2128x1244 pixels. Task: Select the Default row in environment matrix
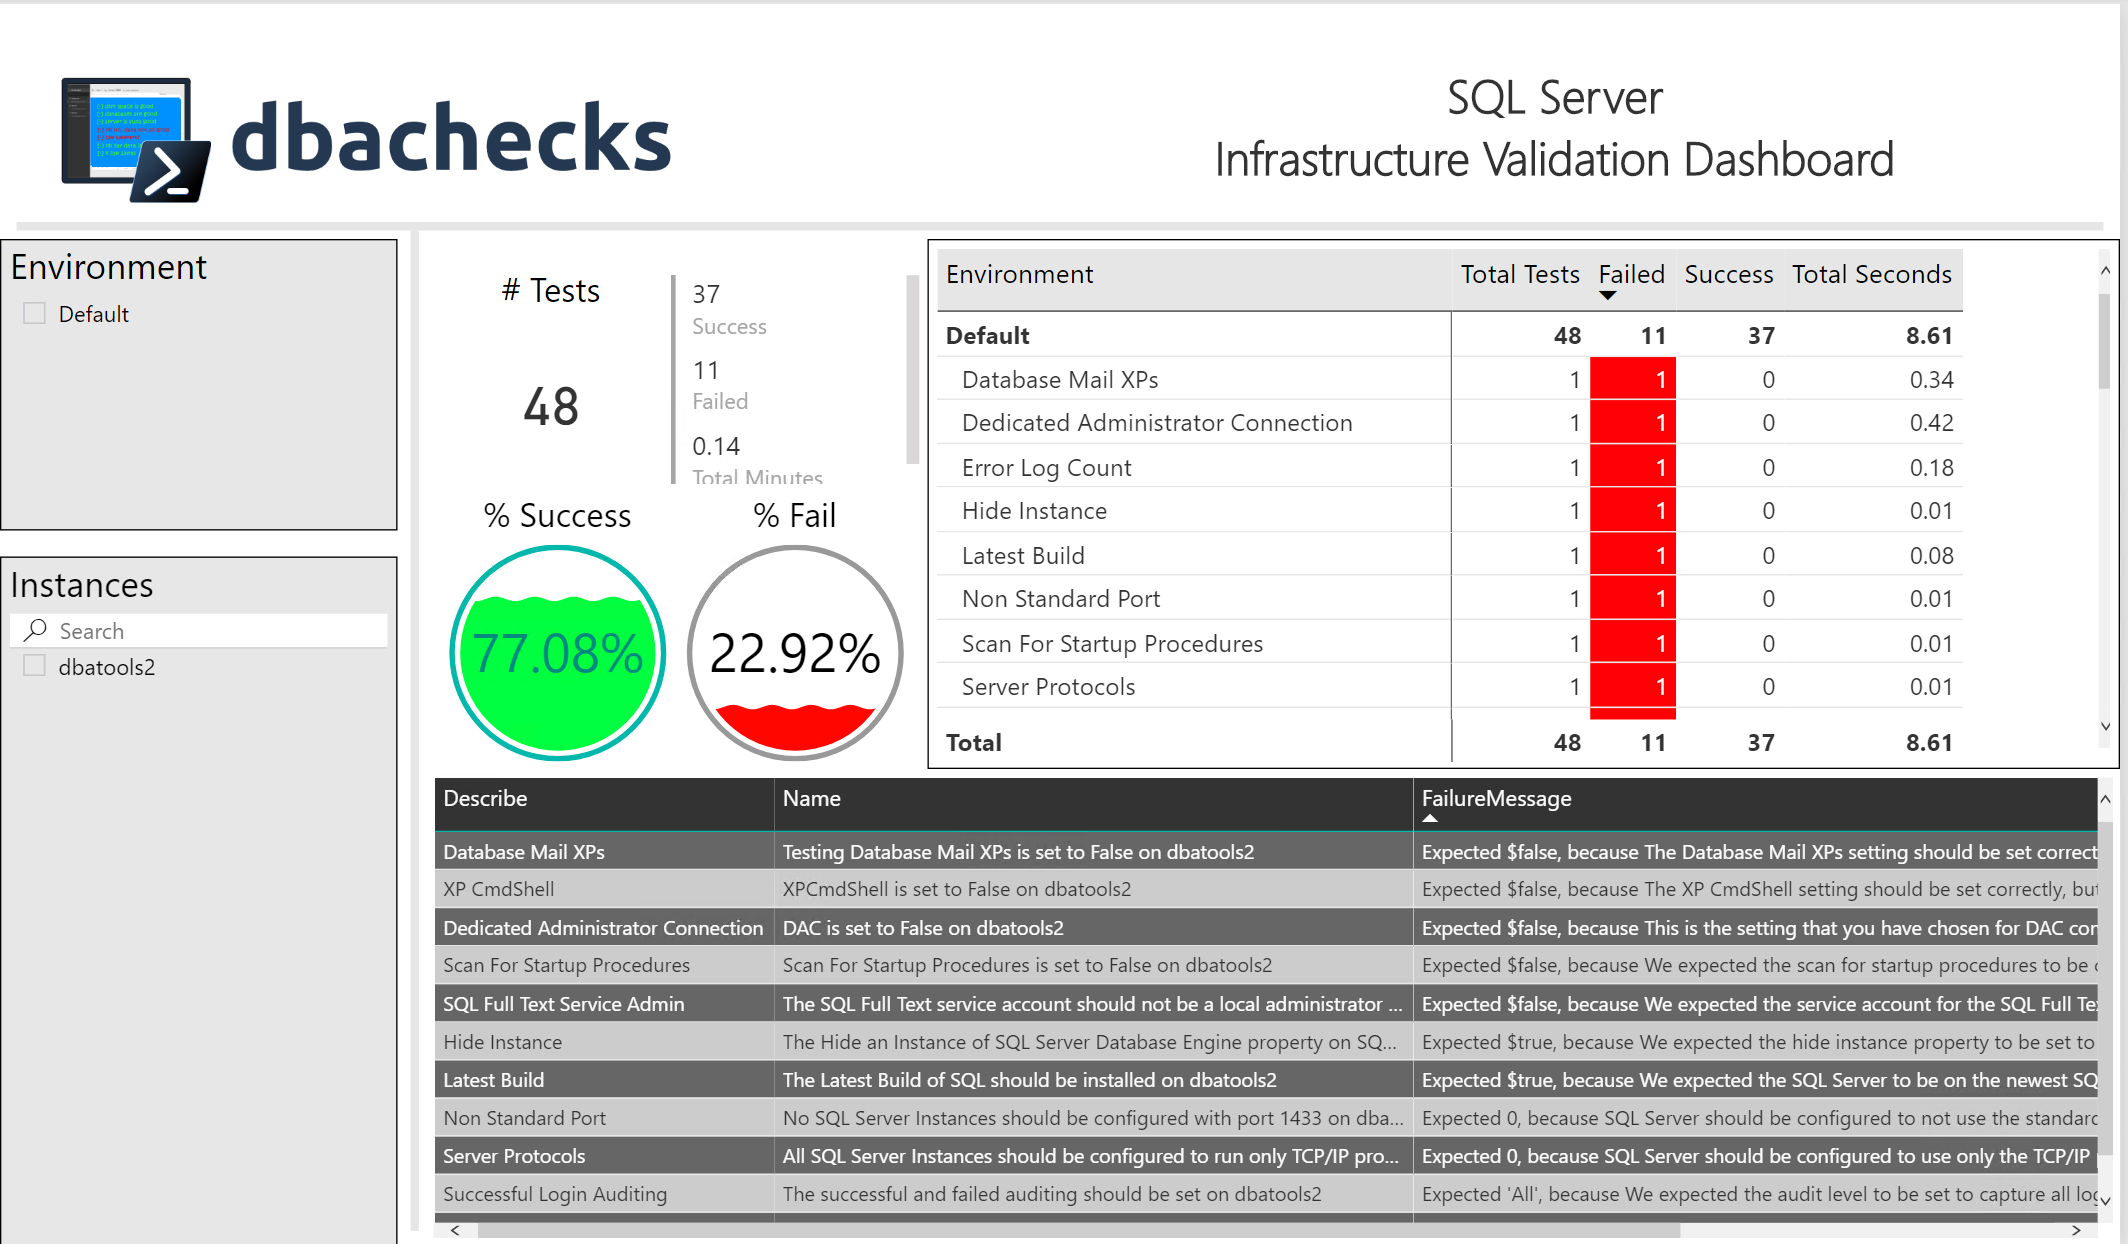1449,335
